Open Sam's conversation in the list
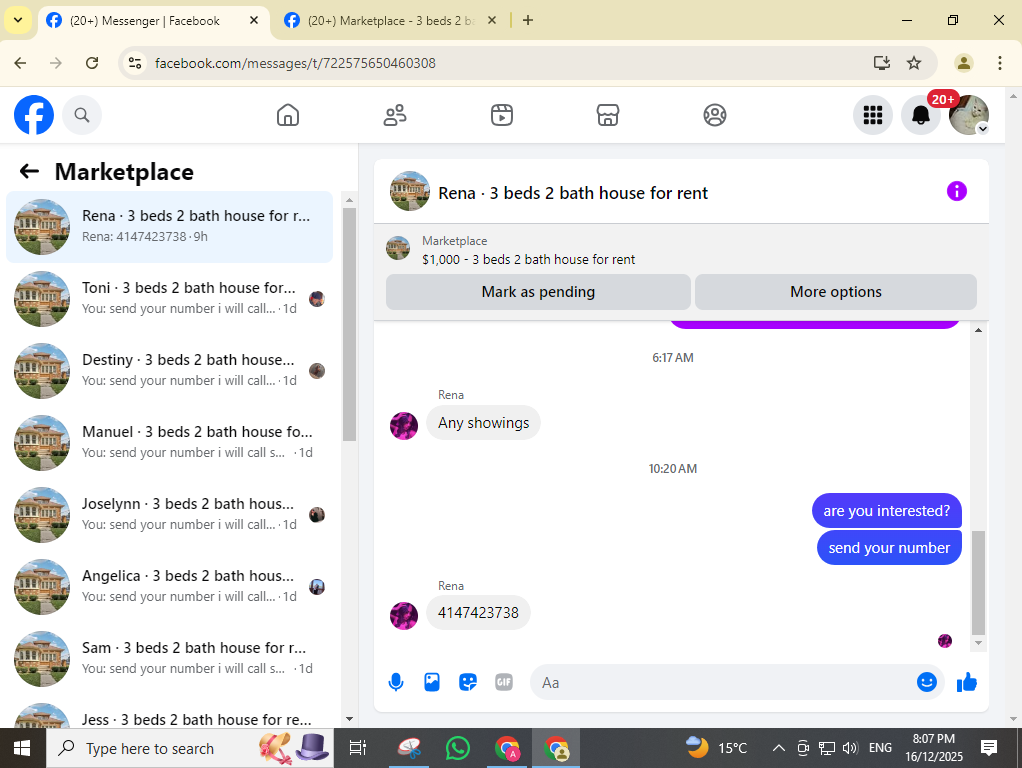 point(169,659)
